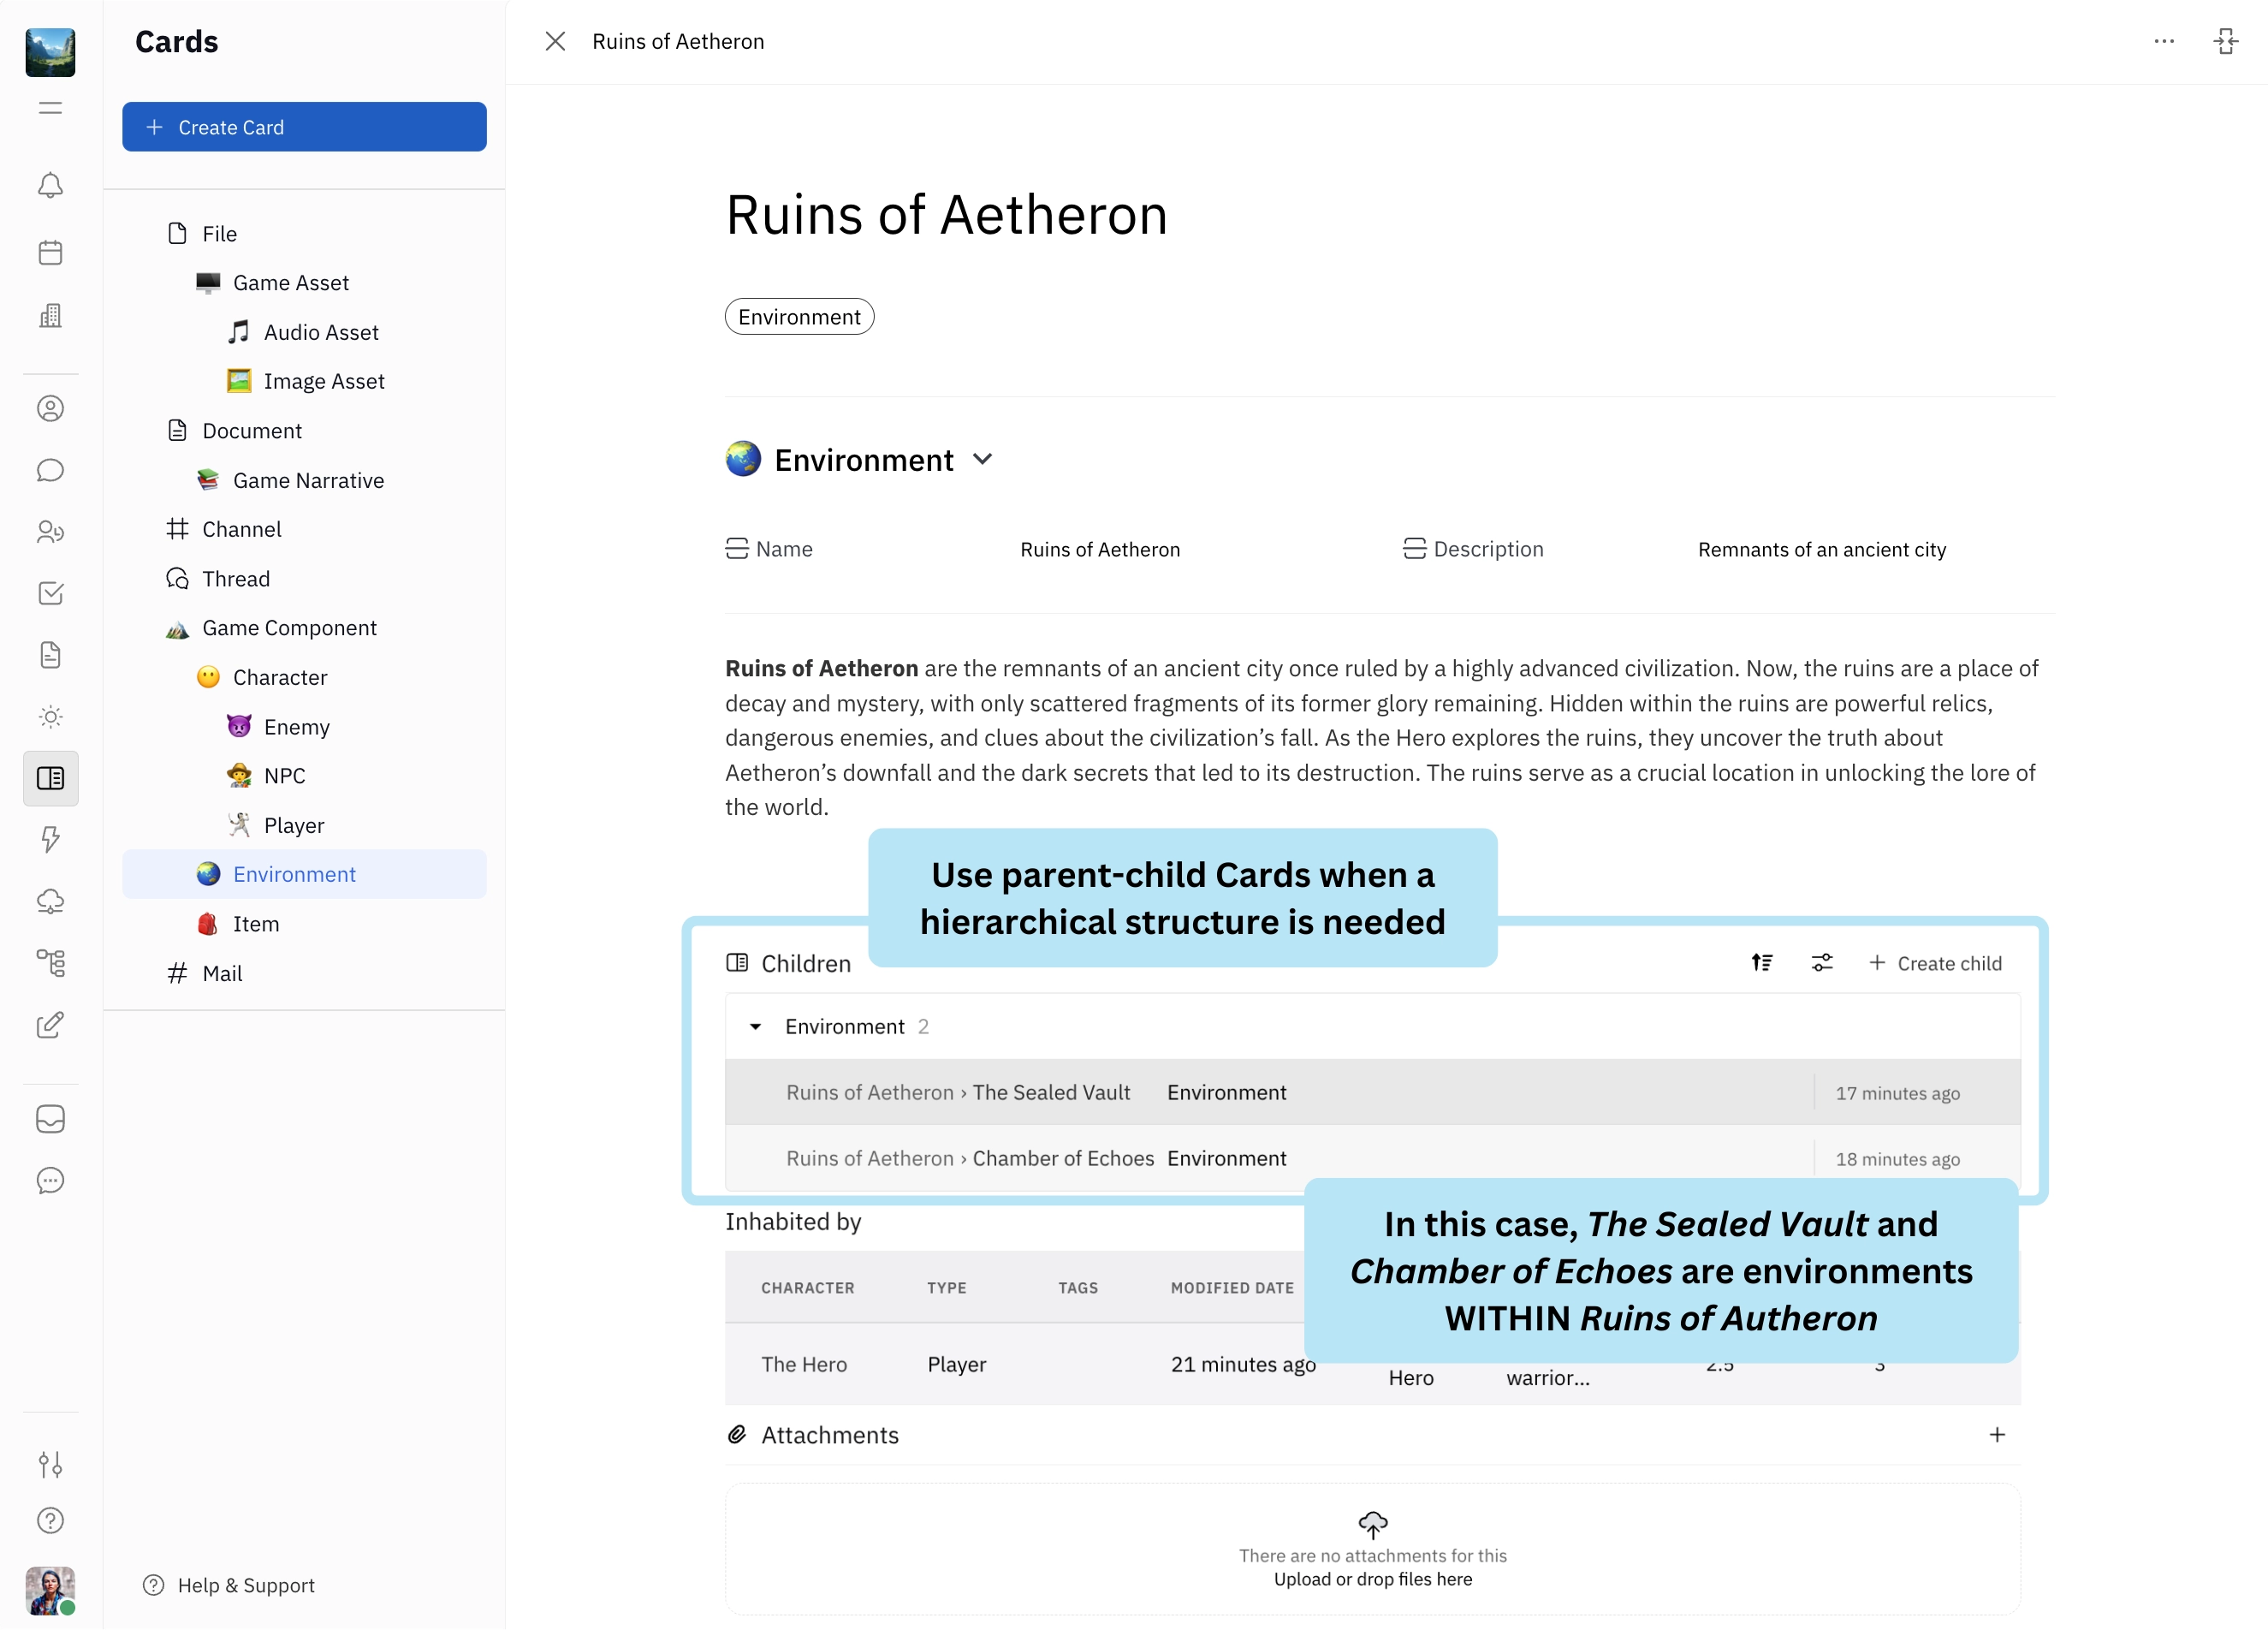Click the help question mark icon
Viewport: 2268px width, 1630px height.
pos(50,1520)
